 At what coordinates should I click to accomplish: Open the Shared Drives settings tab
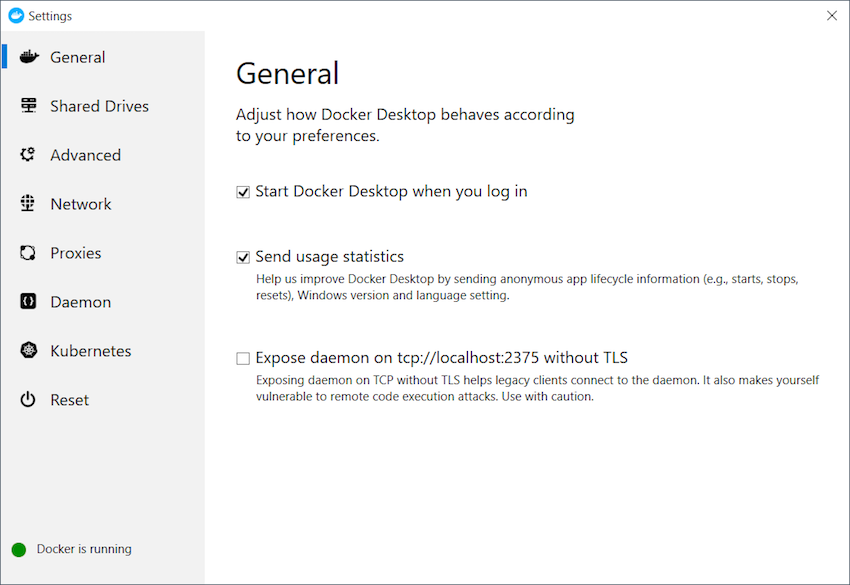pos(99,106)
